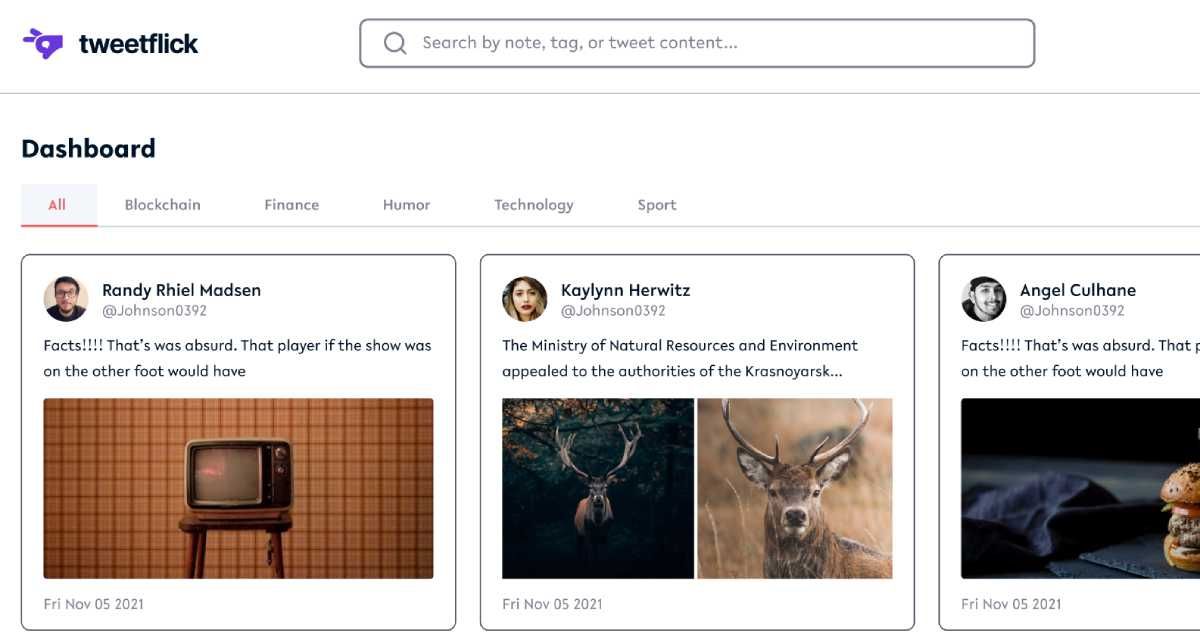Click the burger photo in Angel Culhane's tweet
This screenshot has width=1200, height=637.
pyautogui.click(x=1078, y=487)
